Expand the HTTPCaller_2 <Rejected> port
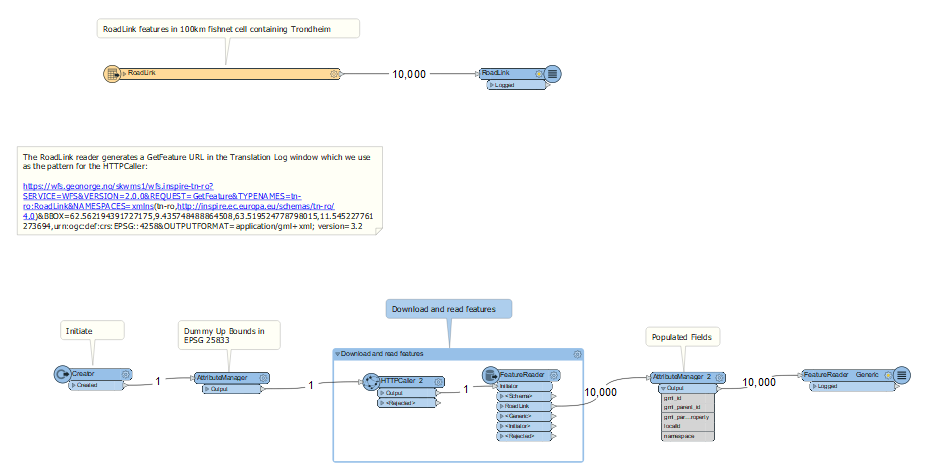Screen dimensions: 933x476 (x=383, y=403)
